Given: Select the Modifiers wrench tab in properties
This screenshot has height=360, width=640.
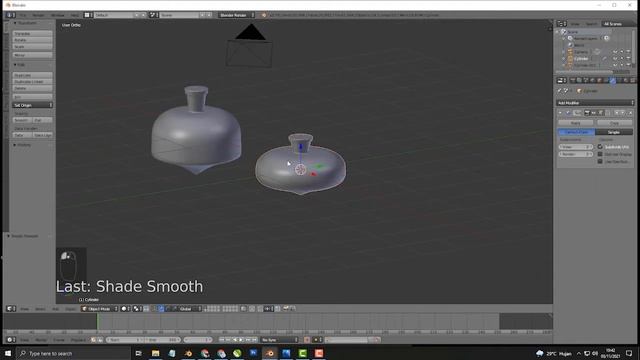Looking at the screenshot, I should [613, 80].
